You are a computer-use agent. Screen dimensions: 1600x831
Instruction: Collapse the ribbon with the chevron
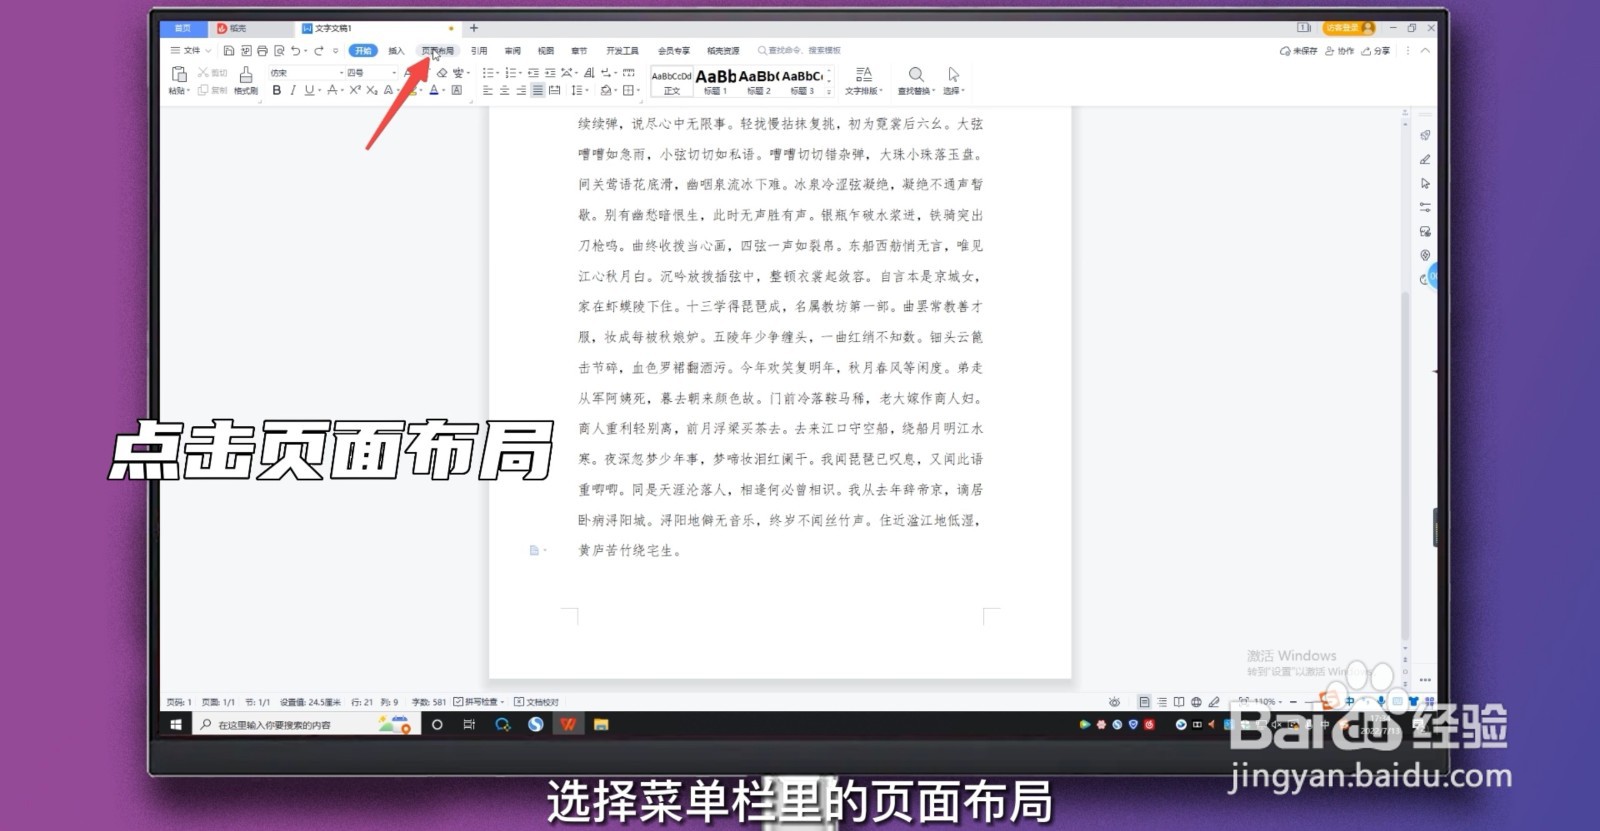pos(1425,51)
